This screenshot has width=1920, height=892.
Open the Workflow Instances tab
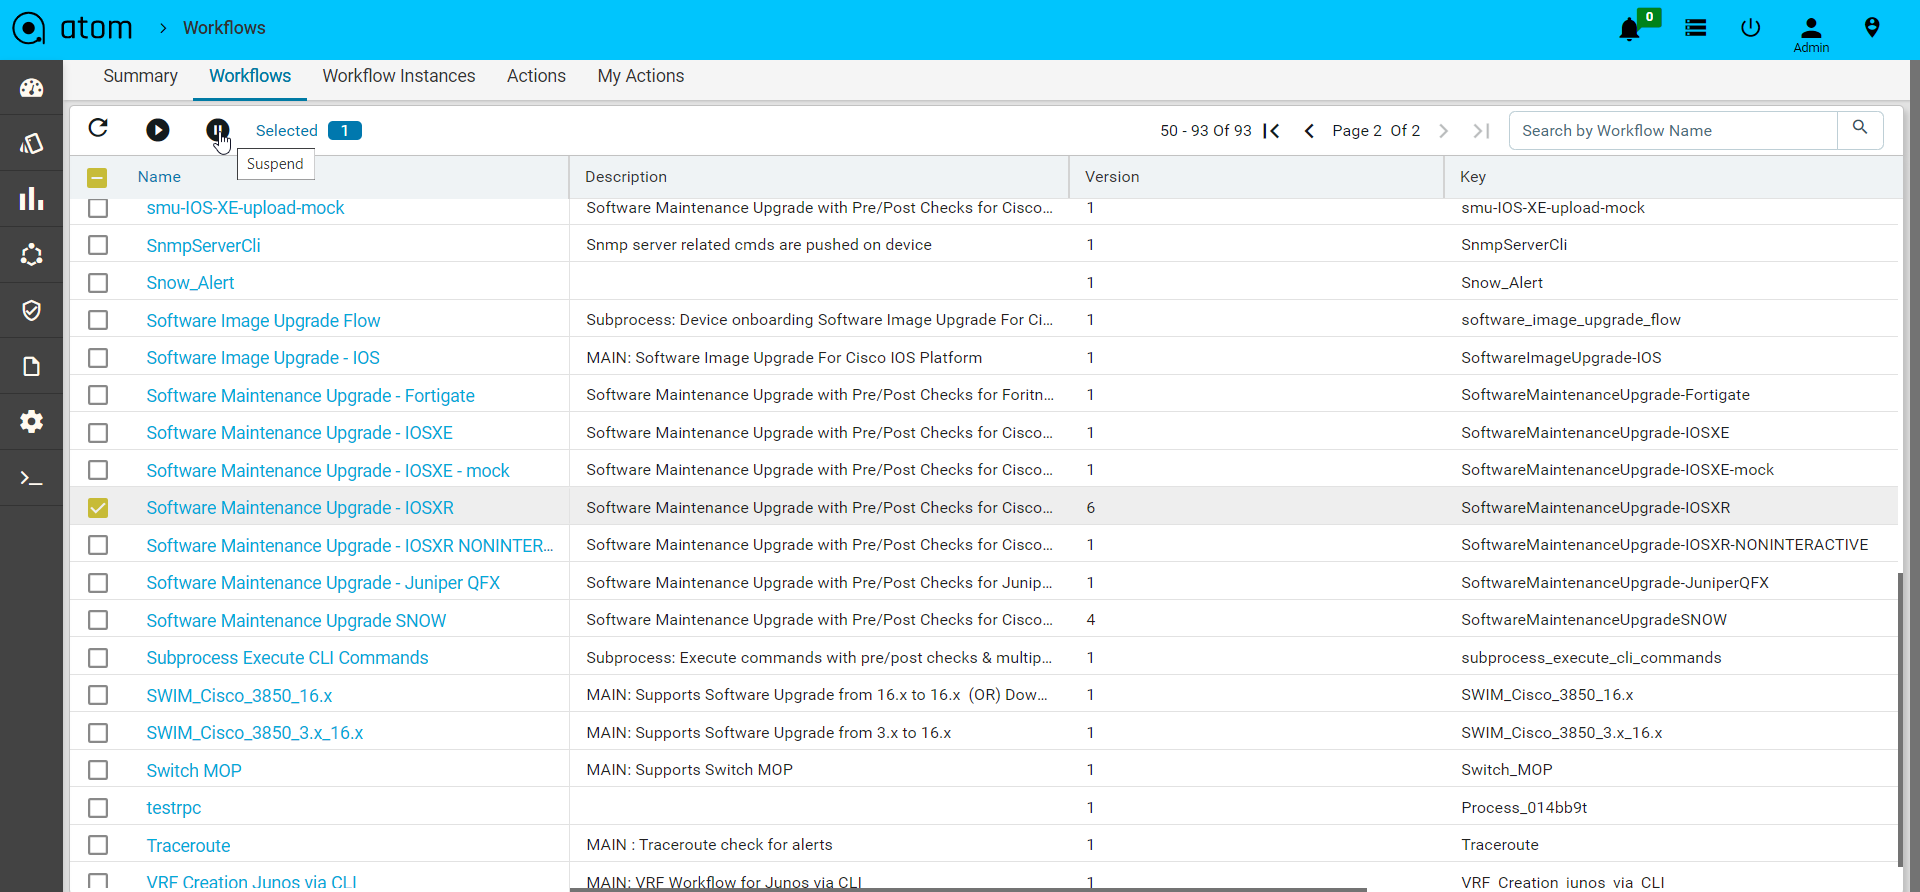coord(398,76)
